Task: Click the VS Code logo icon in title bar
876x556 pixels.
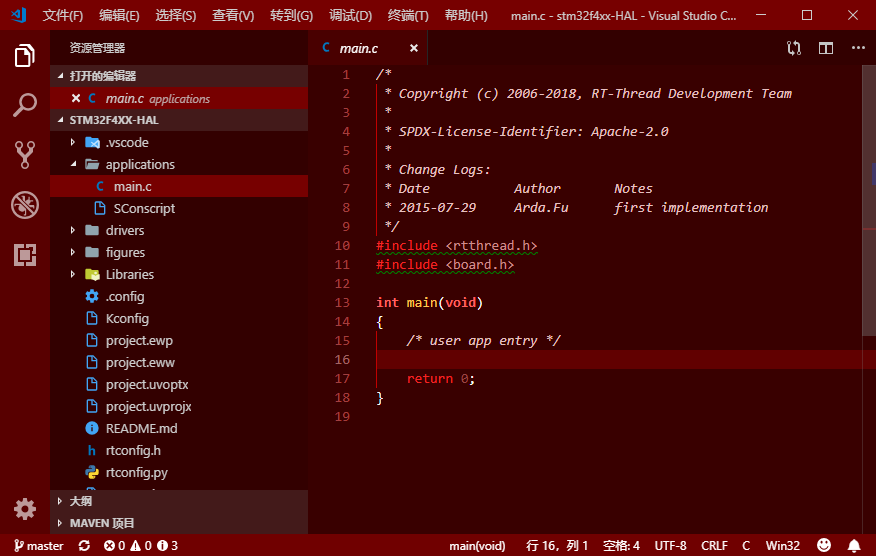Action: pos(18,15)
